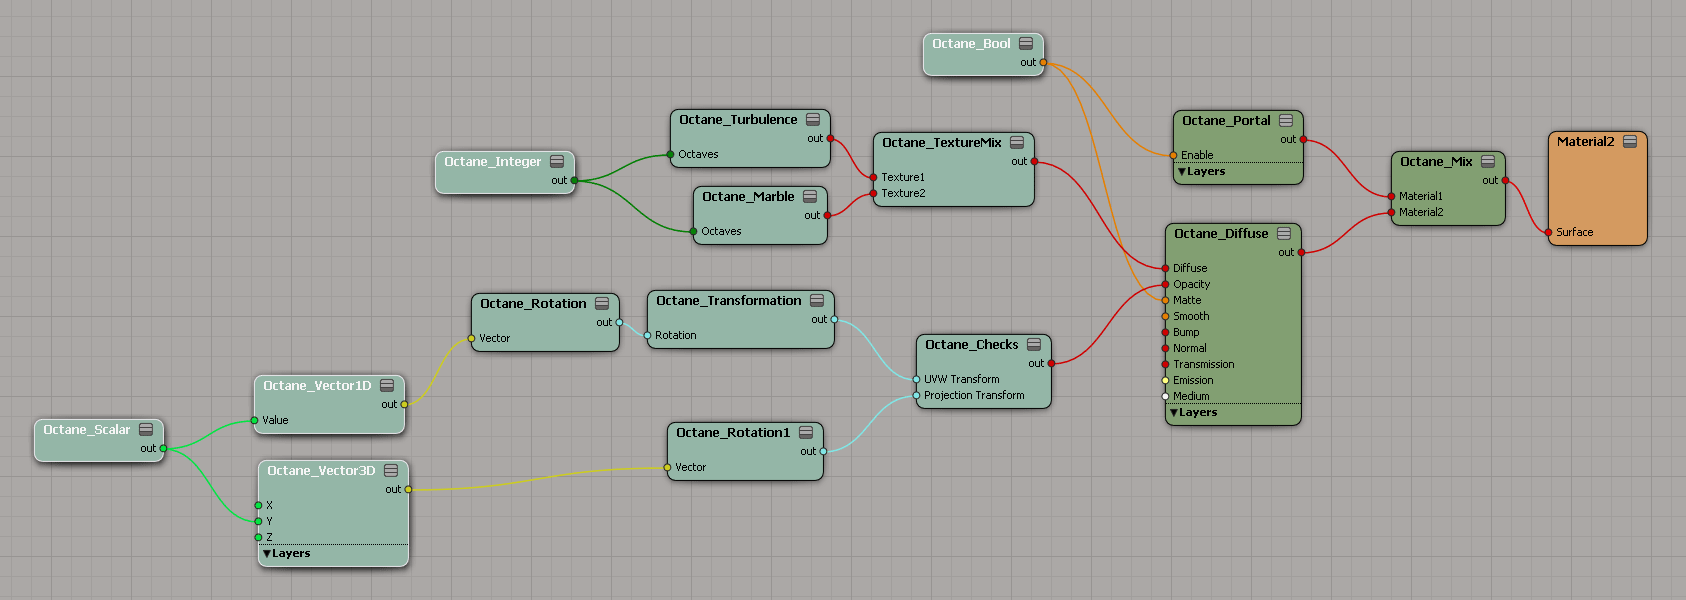The image size is (1686, 600).
Task: Click the Enable input port on Octane_Portal
Action: point(1173,155)
